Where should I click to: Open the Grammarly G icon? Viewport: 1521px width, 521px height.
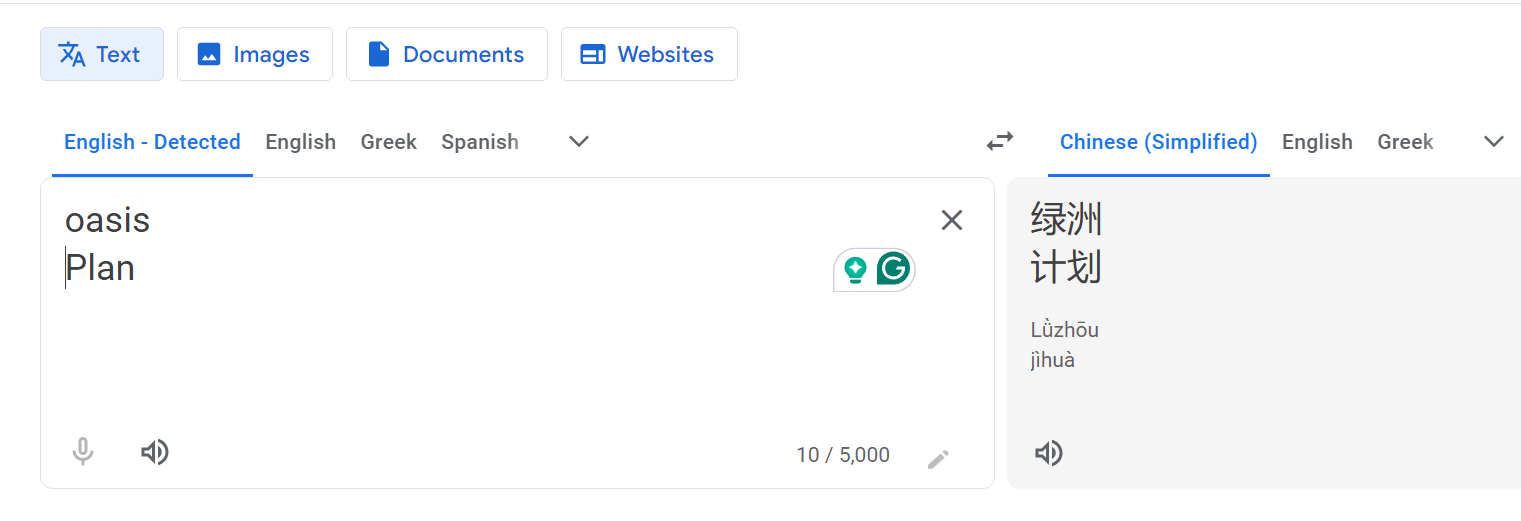tap(893, 269)
